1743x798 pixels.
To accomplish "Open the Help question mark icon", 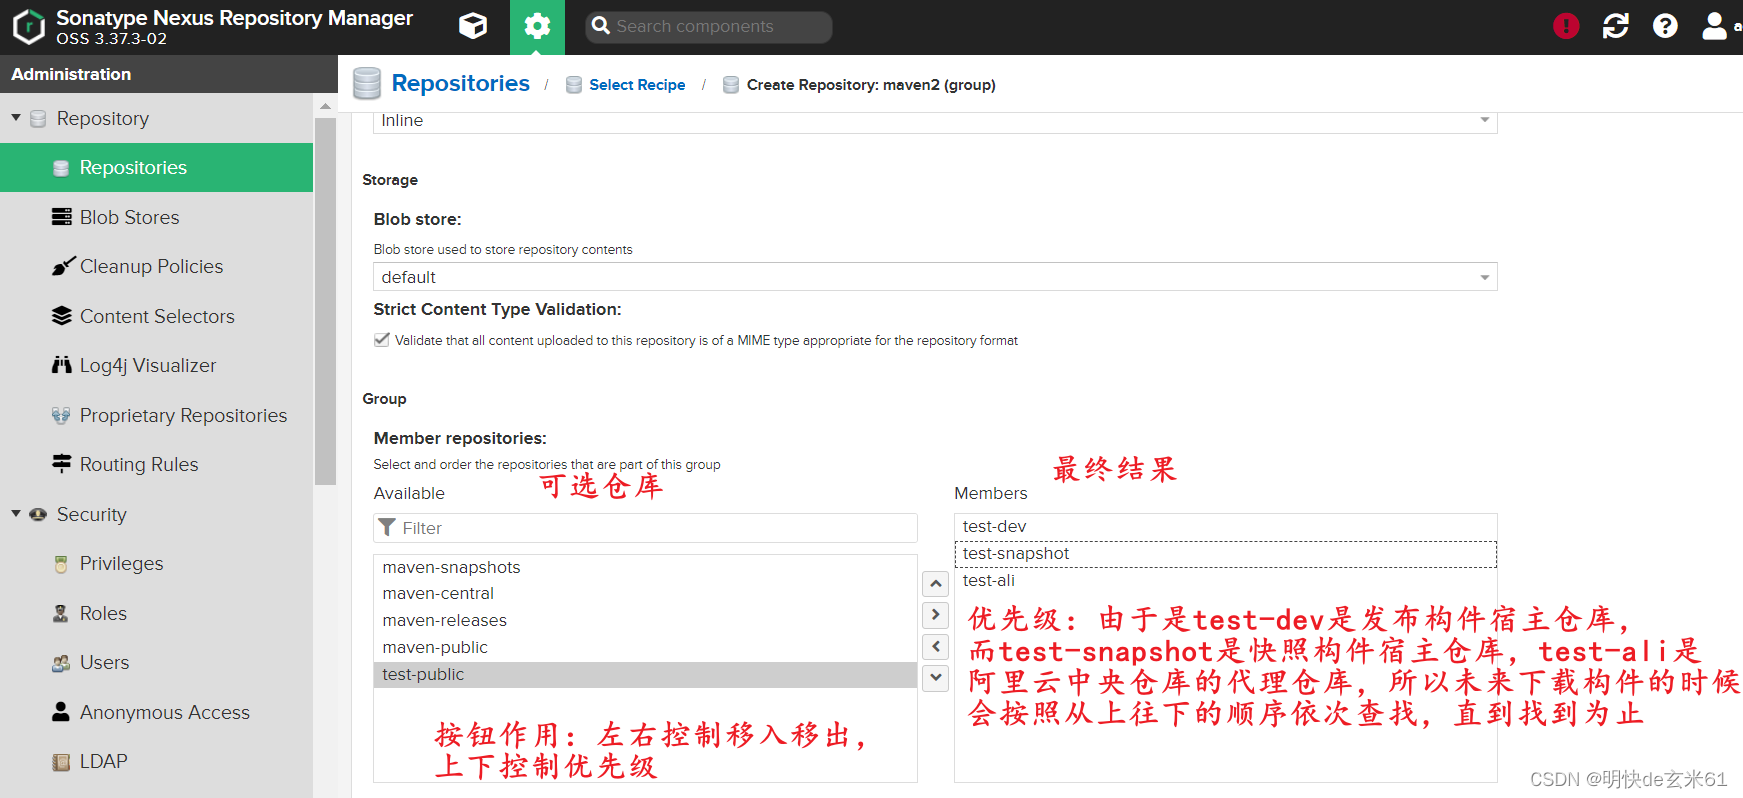I will [1665, 26].
